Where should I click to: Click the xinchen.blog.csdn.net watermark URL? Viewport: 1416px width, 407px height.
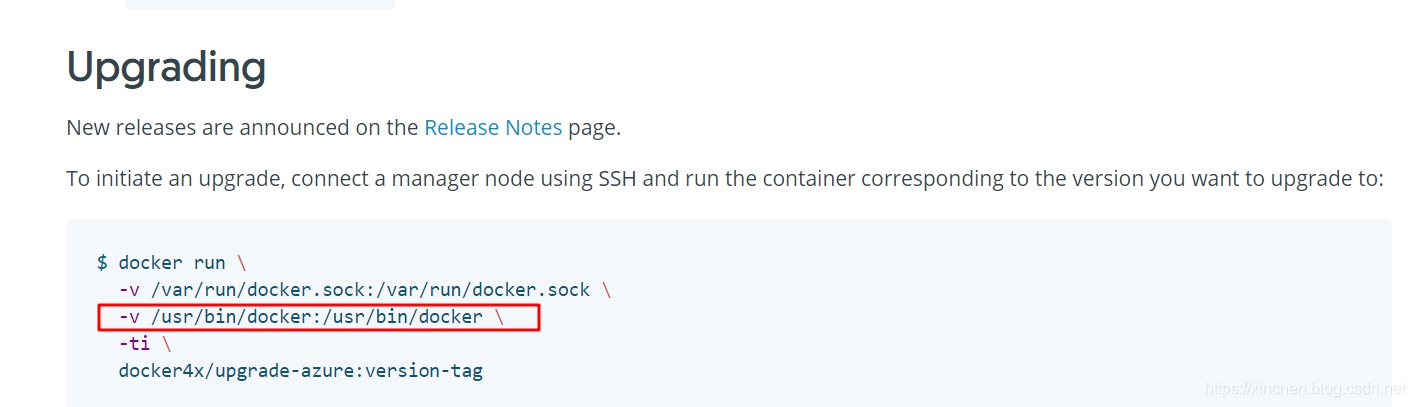[1305, 386]
